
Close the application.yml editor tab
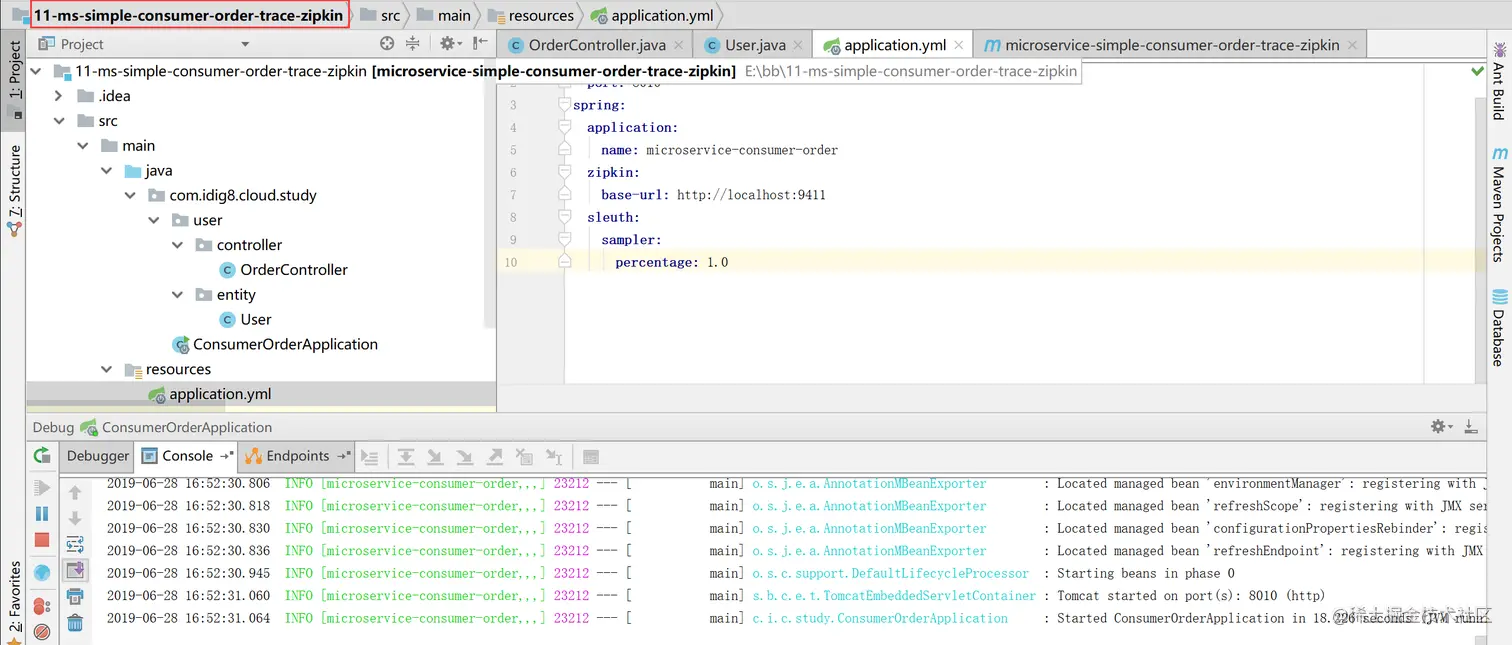pyautogui.click(x=958, y=45)
